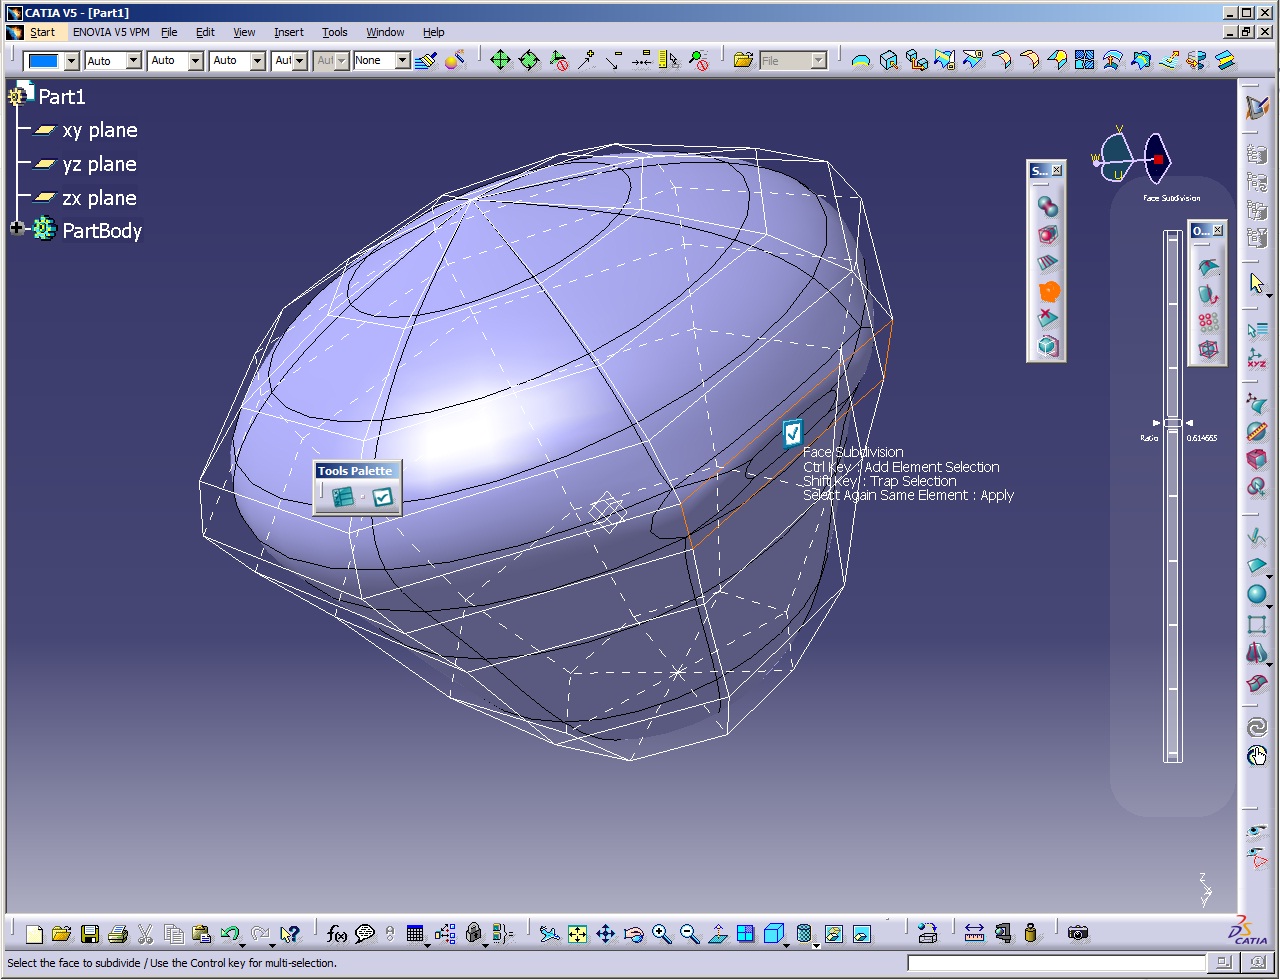Activate the Subdivision Surface tool (double-sphere icon)
1280x980 pixels.
tap(1047, 206)
